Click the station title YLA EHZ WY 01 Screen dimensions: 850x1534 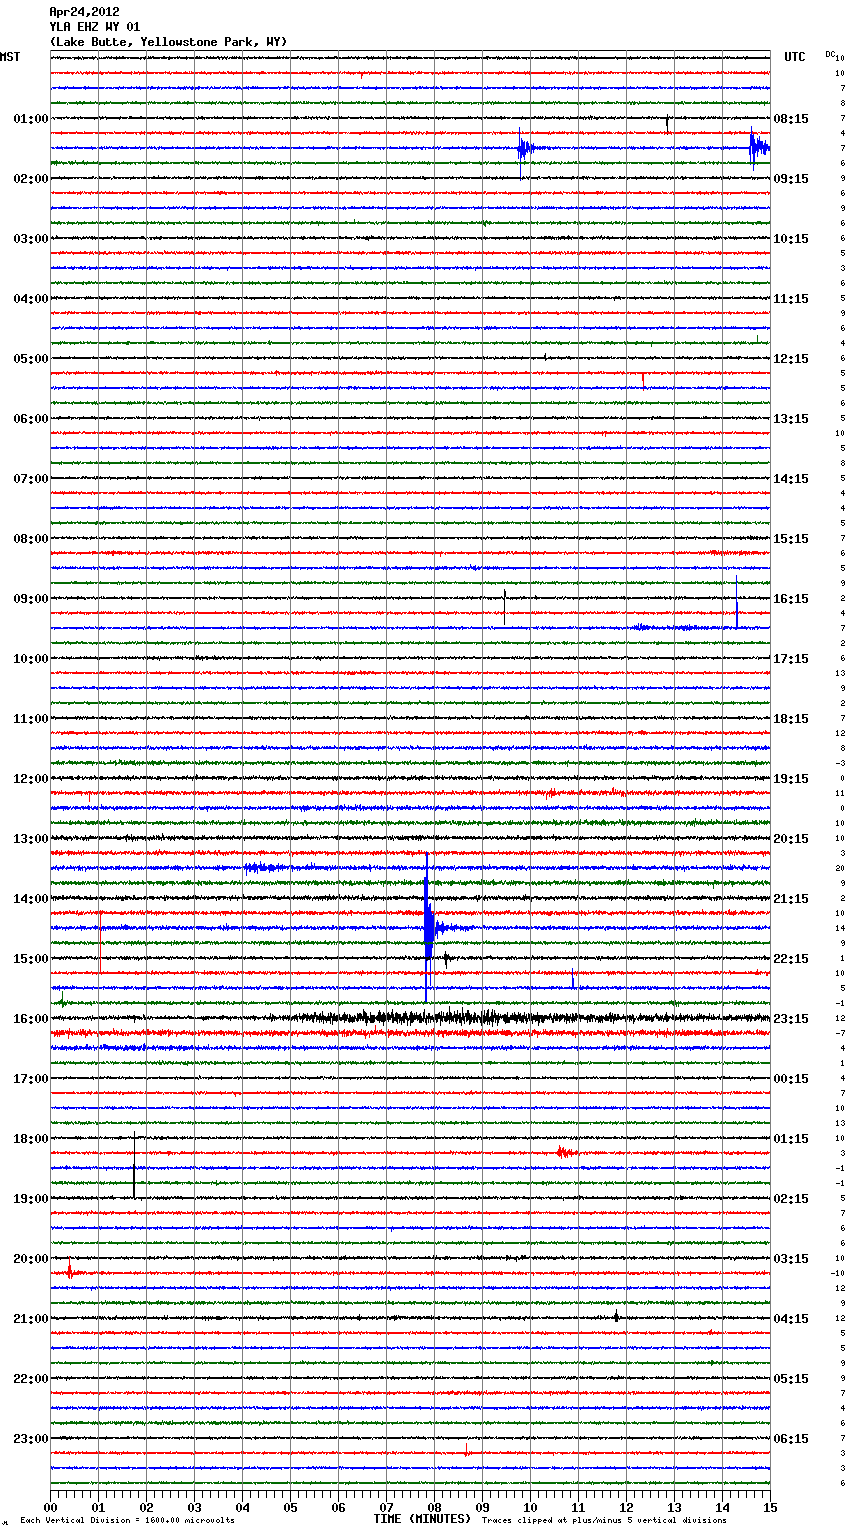95,27
